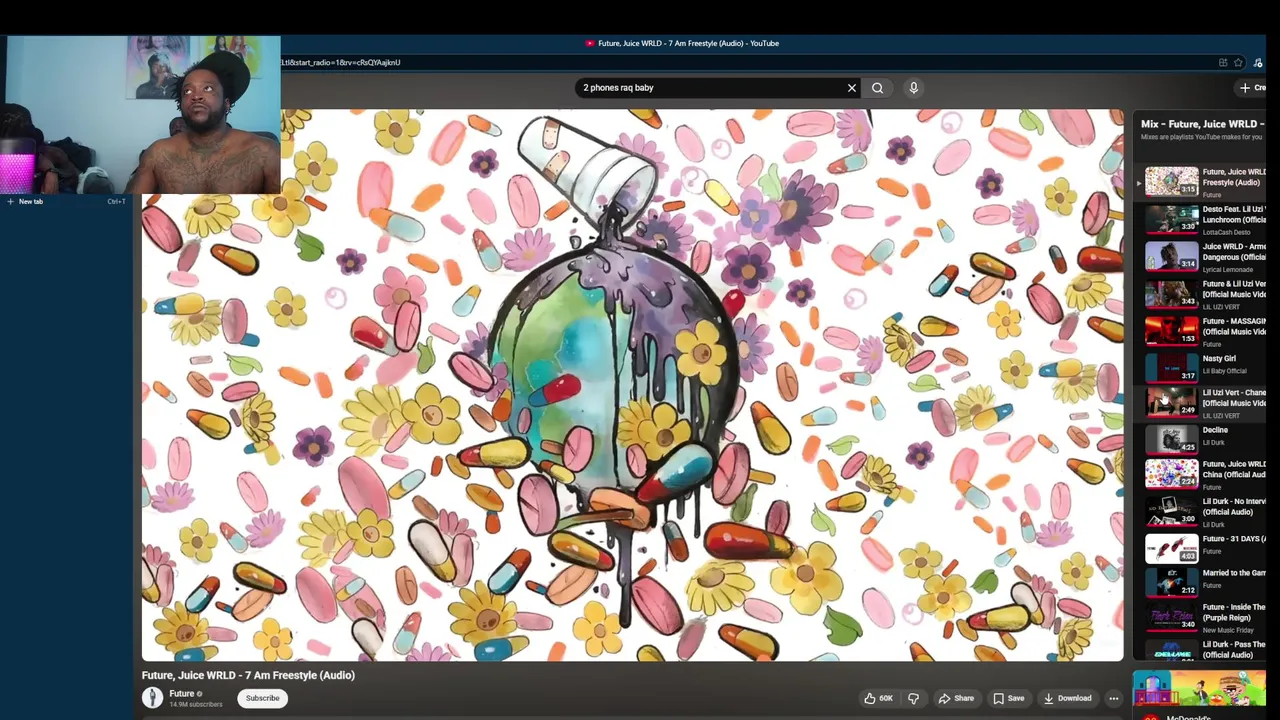Play 'Lil Uzi Vert - Chanel' thumbnail
This screenshot has height=720, width=1280.
(x=1171, y=402)
